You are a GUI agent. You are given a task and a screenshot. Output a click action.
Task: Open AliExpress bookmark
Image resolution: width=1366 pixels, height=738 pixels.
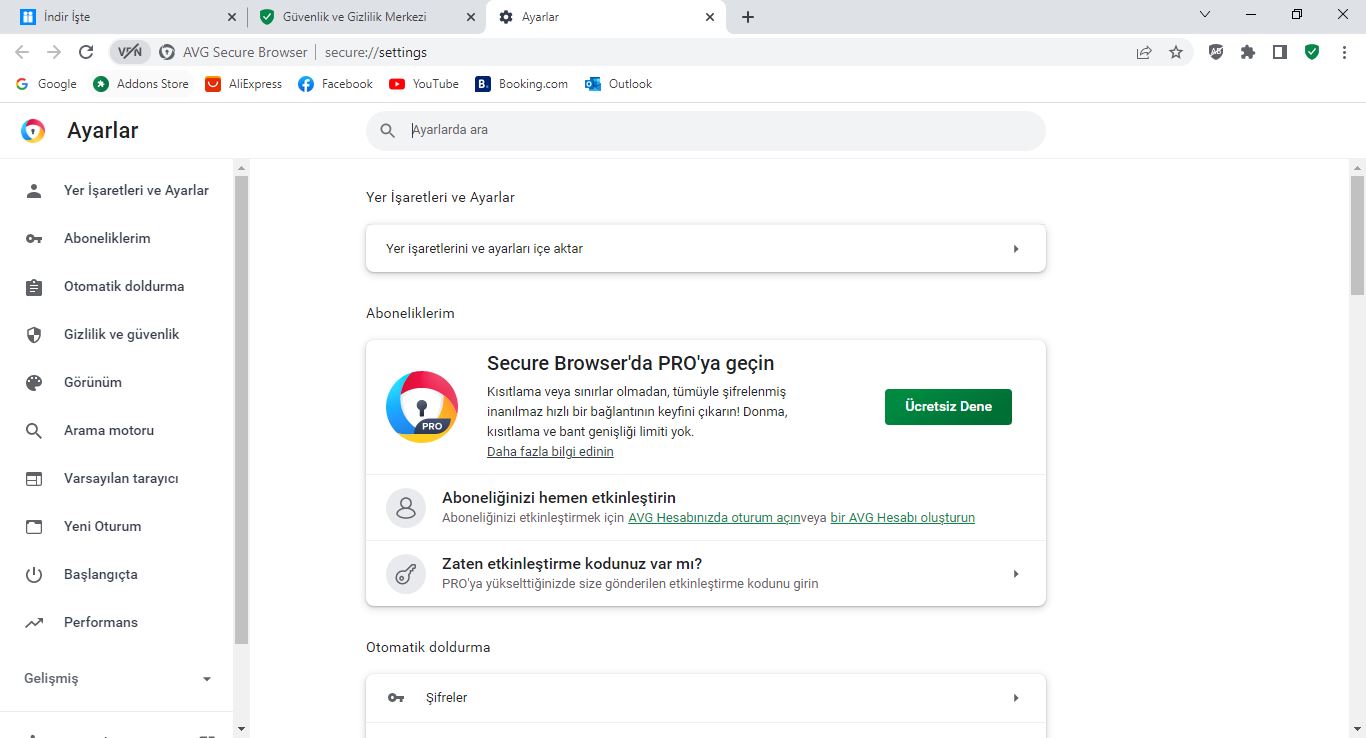(x=244, y=84)
